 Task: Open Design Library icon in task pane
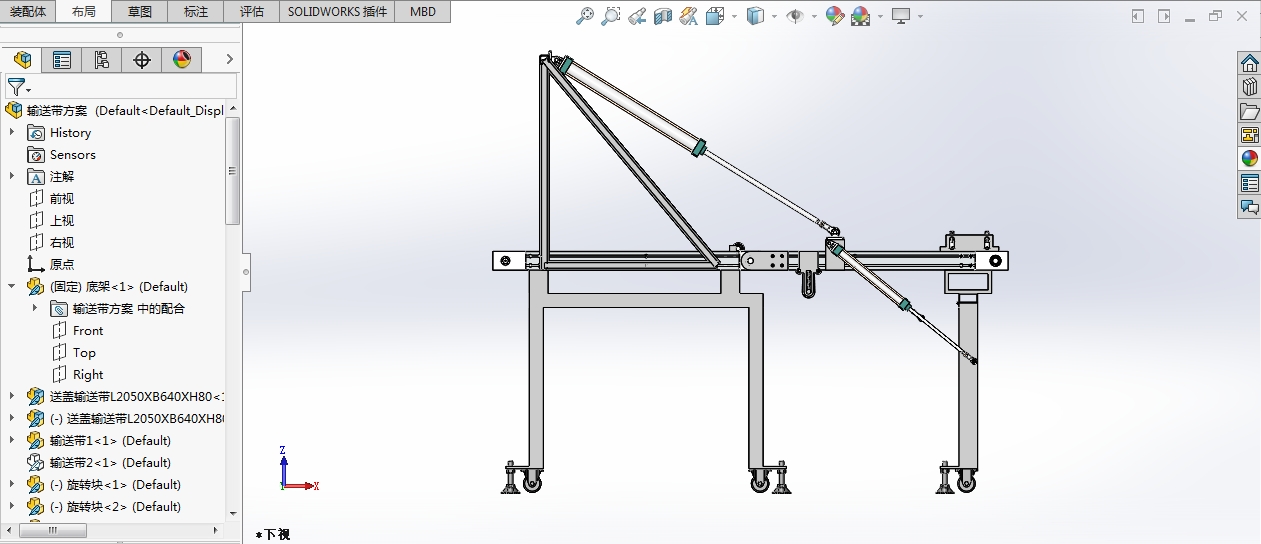[x=1250, y=87]
